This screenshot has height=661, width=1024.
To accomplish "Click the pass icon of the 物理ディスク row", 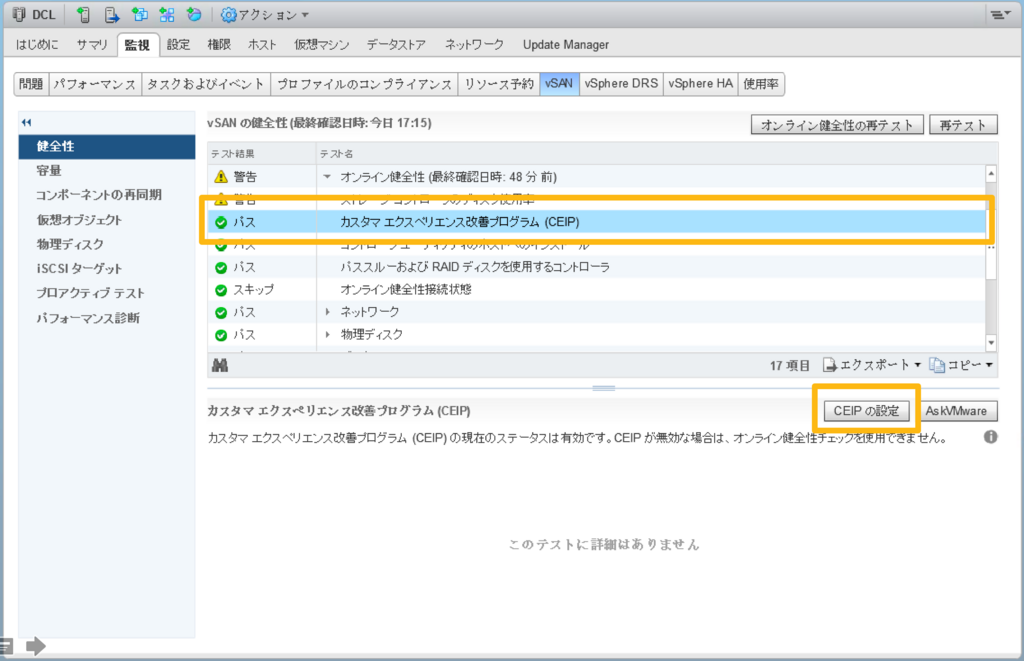I will click(x=221, y=335).
